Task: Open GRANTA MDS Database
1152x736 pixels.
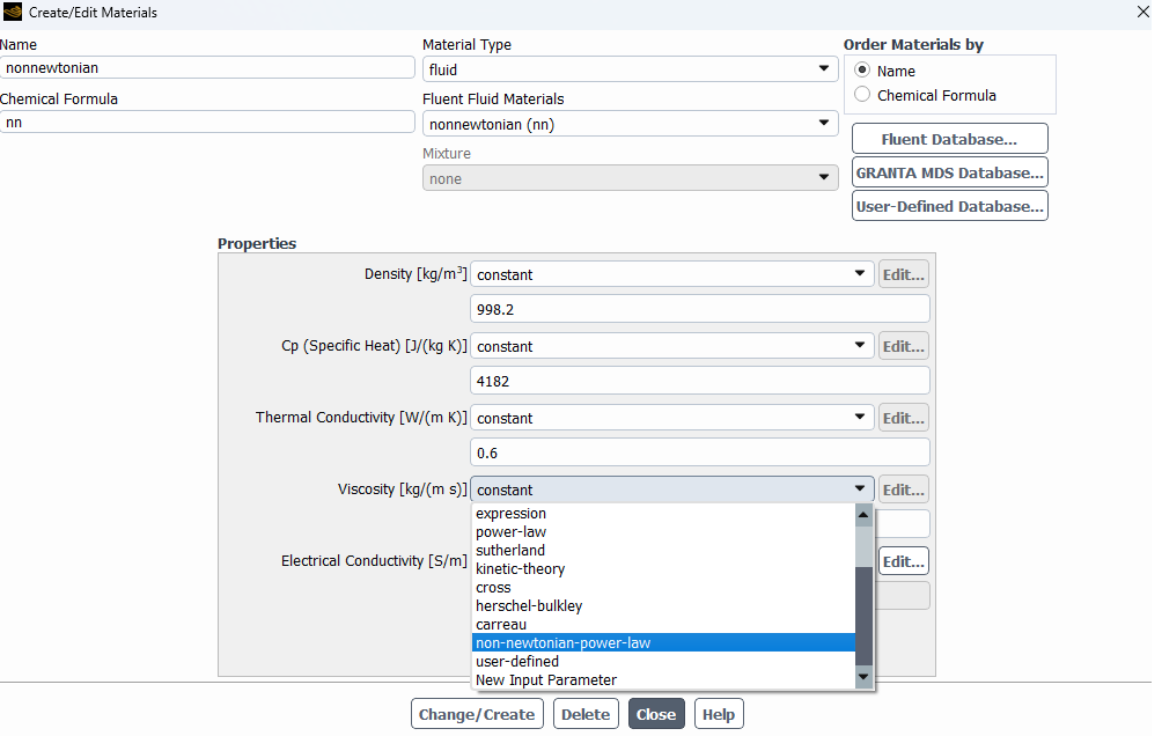Action: click(x=949, y=173)
